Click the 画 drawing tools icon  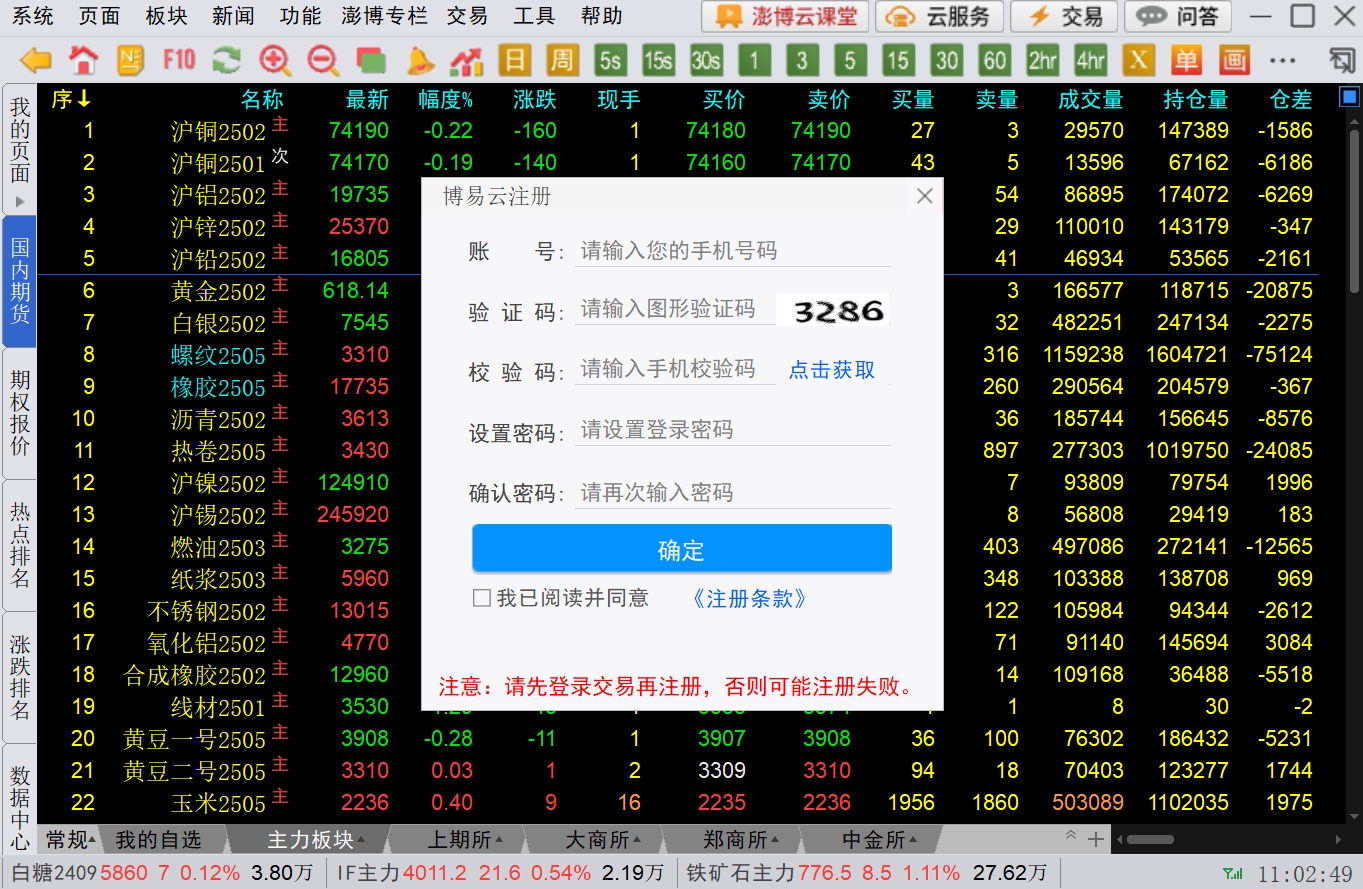click(x=1234, y=61)
